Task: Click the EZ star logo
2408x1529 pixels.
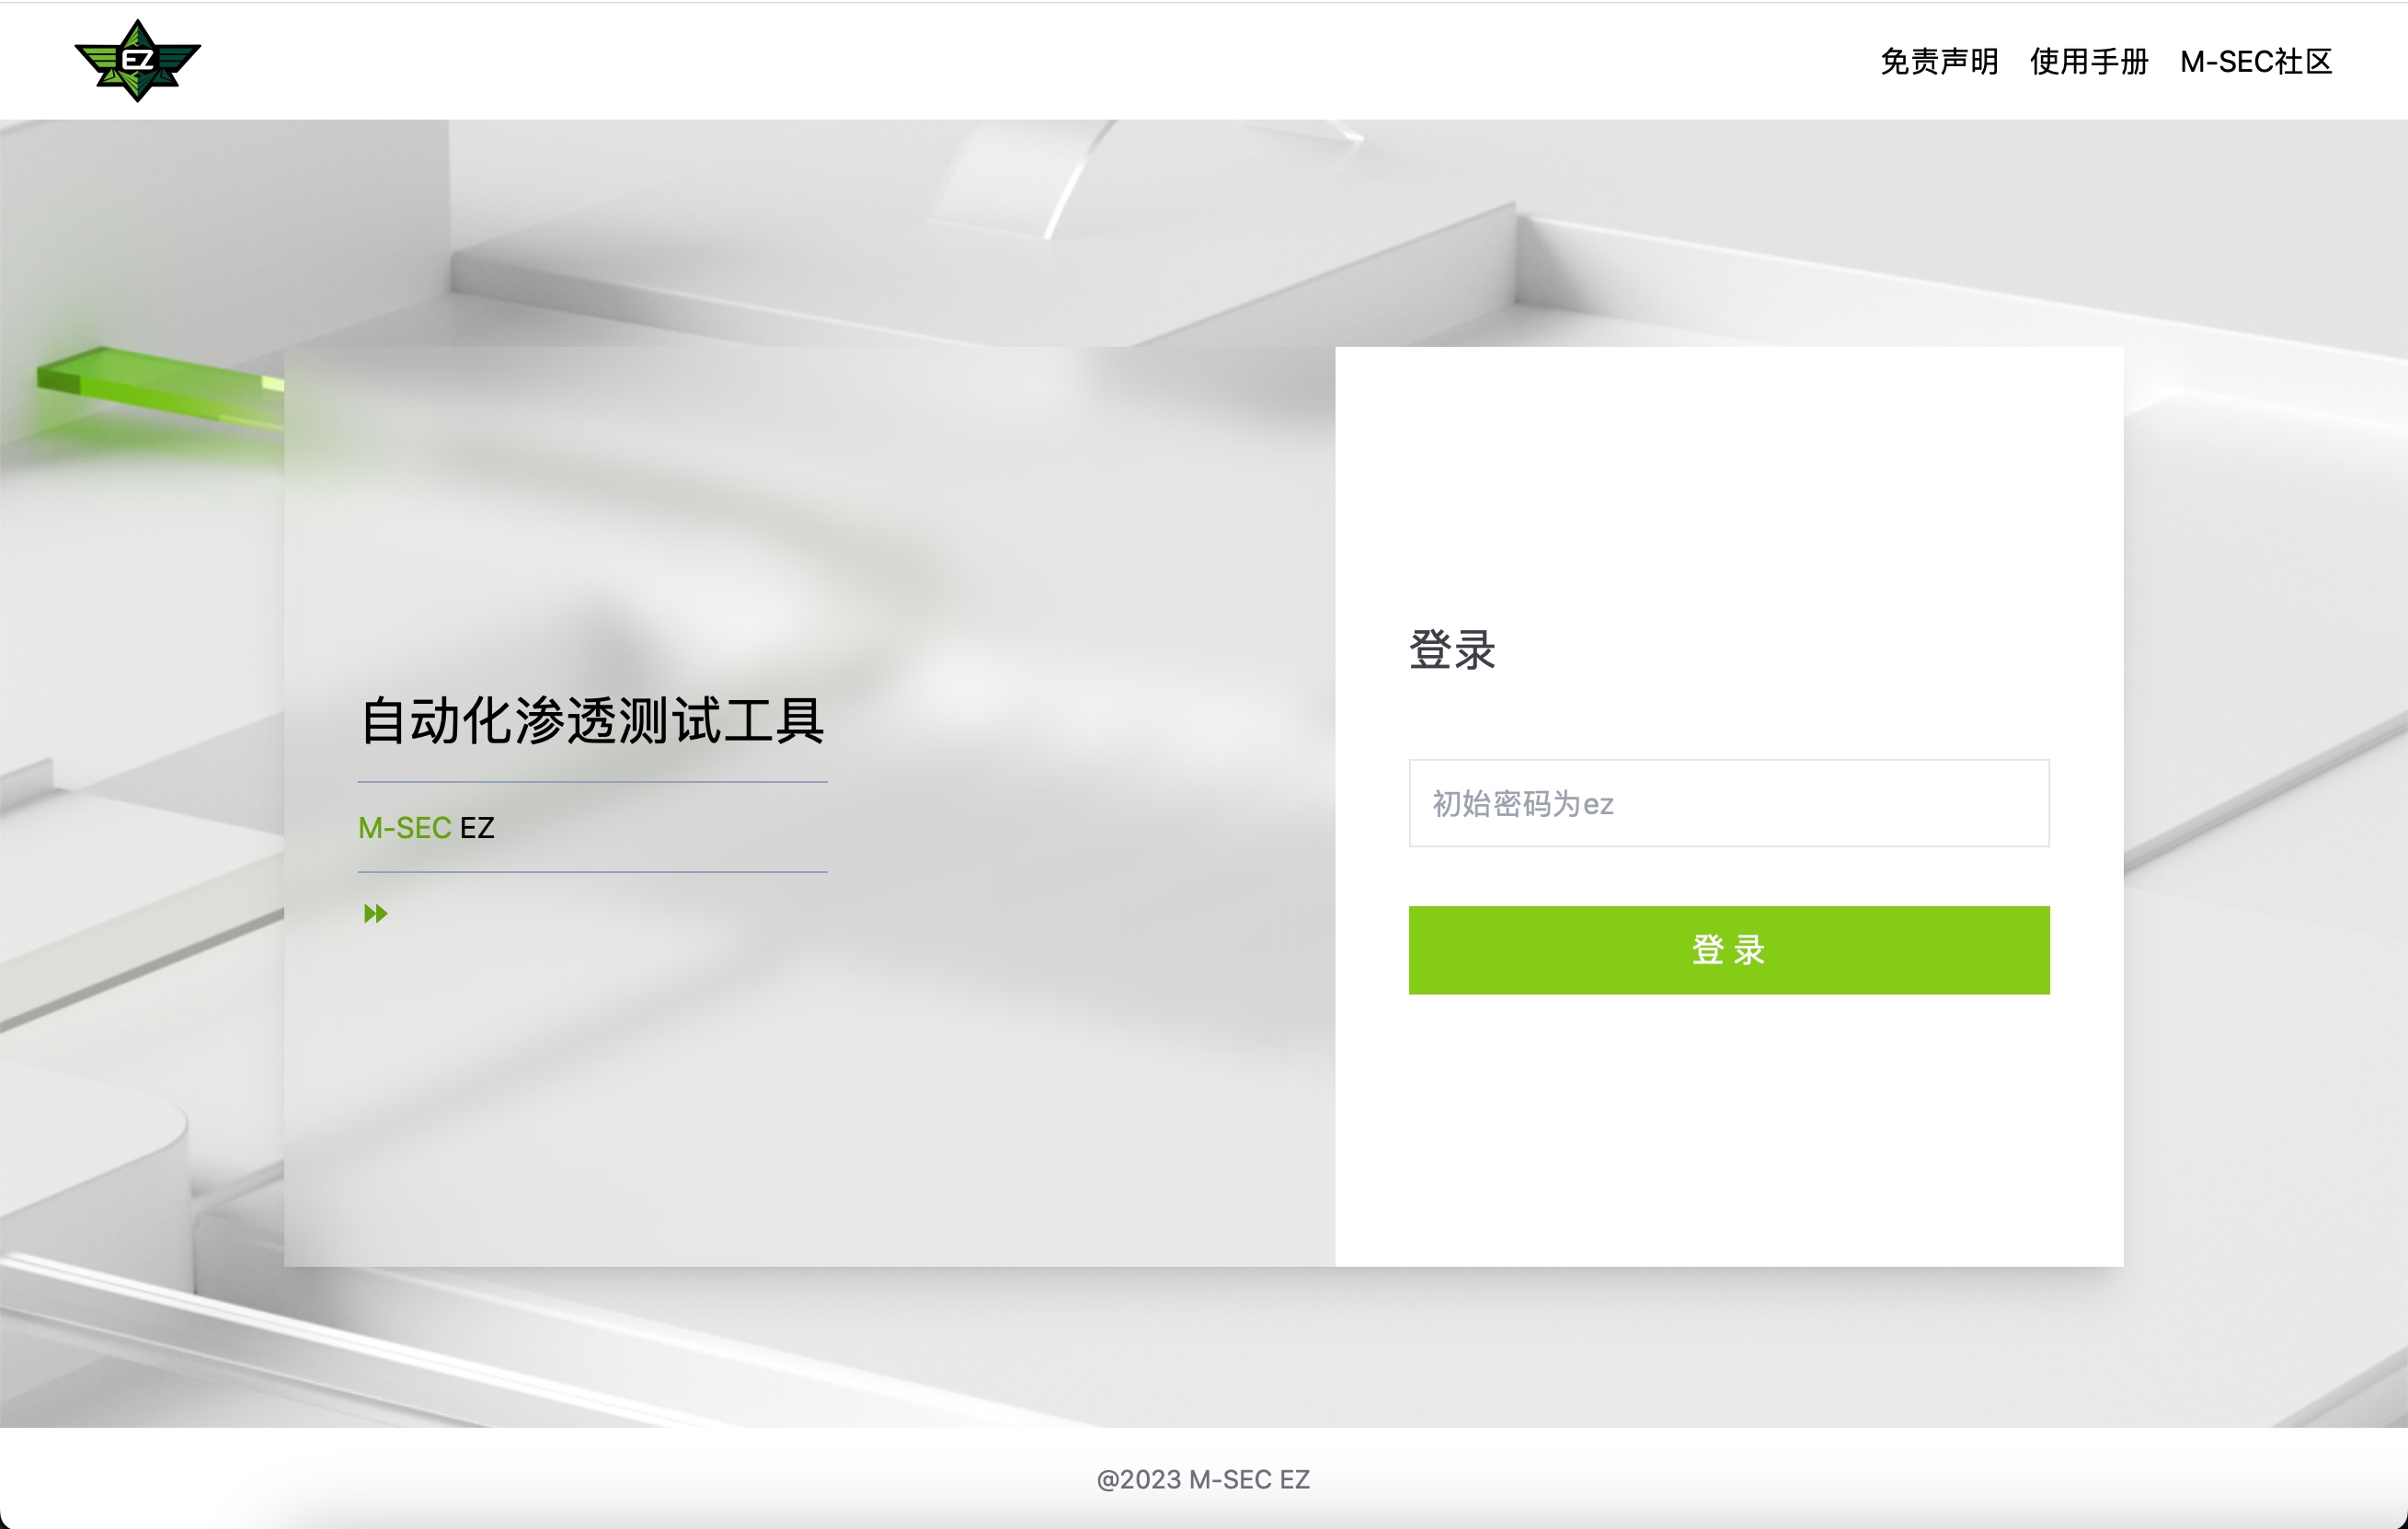Action: 138,61
